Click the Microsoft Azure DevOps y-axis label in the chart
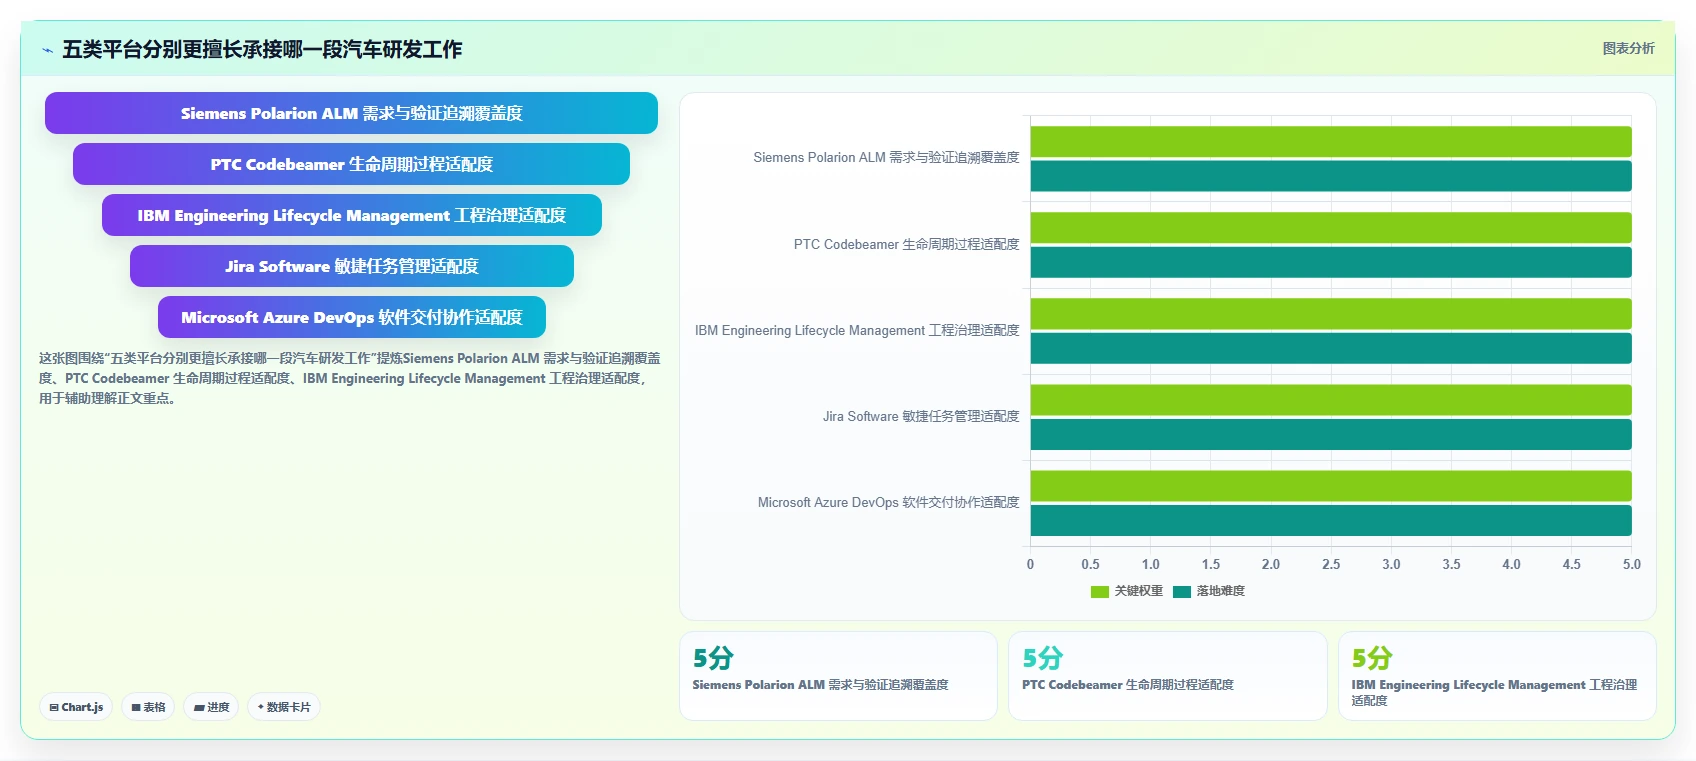1696x761 pixels. pyautogui.click(x=888, y=502)
